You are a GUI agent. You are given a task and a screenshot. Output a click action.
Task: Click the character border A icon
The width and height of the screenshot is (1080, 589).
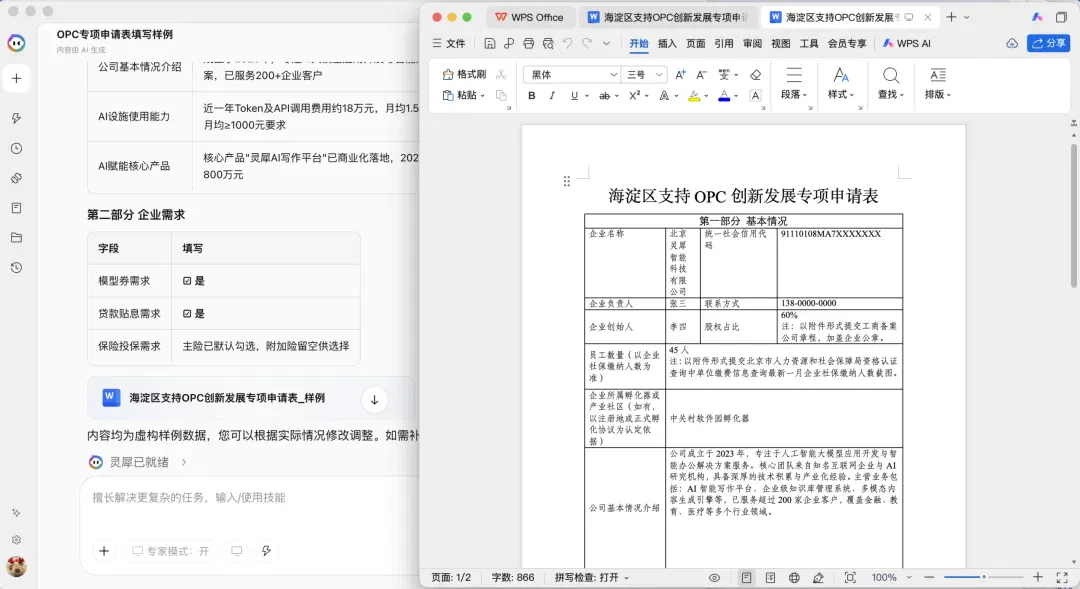pos(756,96)
